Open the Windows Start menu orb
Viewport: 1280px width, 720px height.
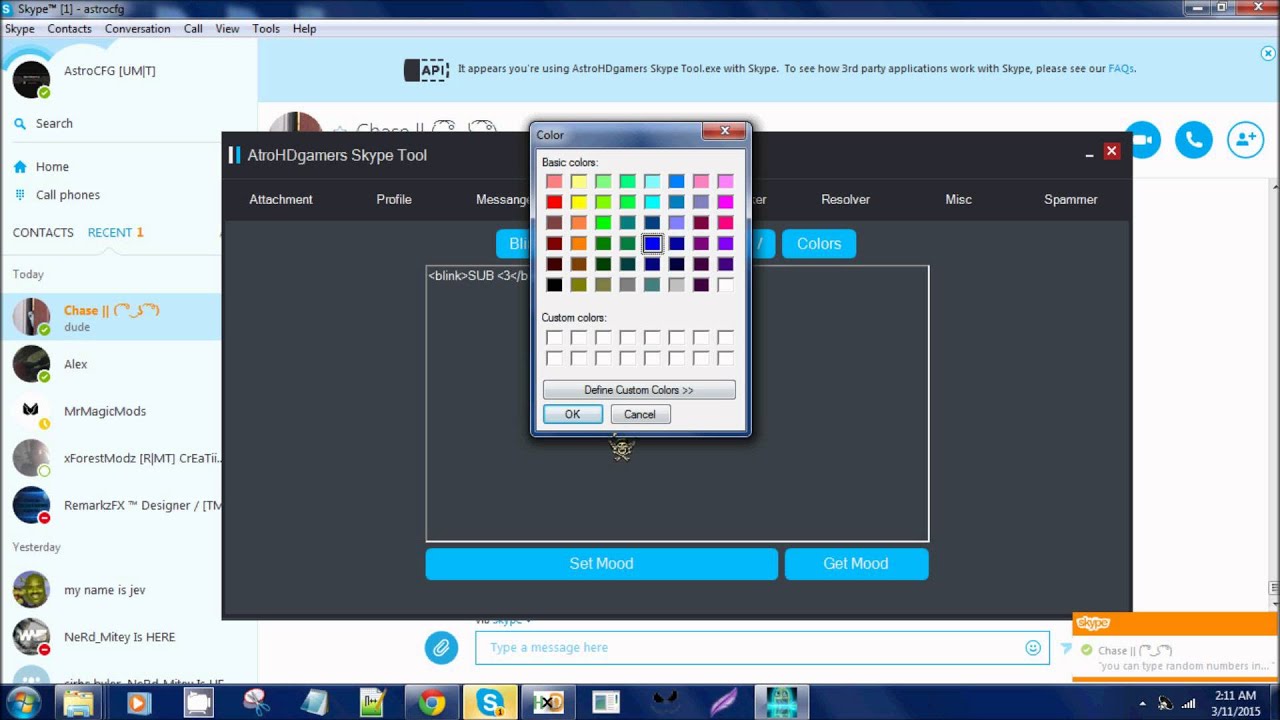(x=23, y=702)
